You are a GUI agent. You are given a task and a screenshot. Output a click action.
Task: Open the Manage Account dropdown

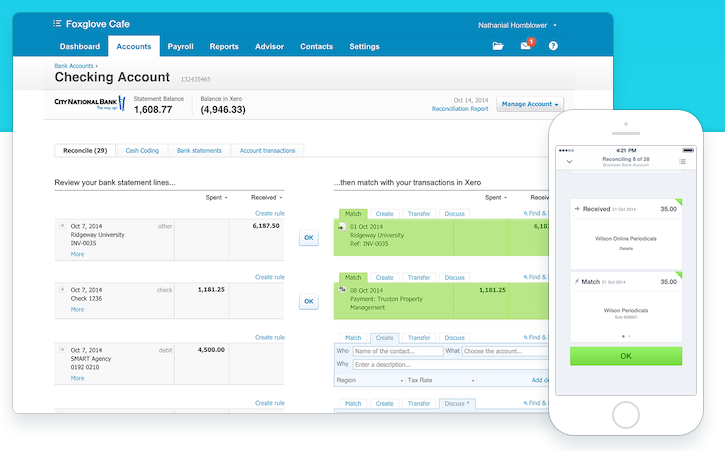[530, 104]
